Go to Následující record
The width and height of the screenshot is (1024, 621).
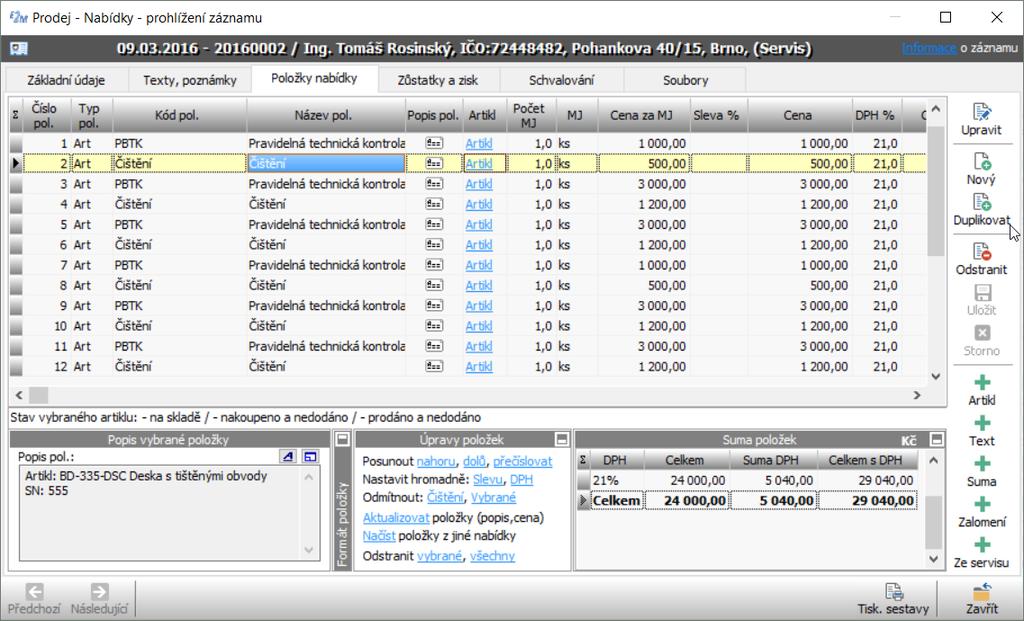[99, 598]
